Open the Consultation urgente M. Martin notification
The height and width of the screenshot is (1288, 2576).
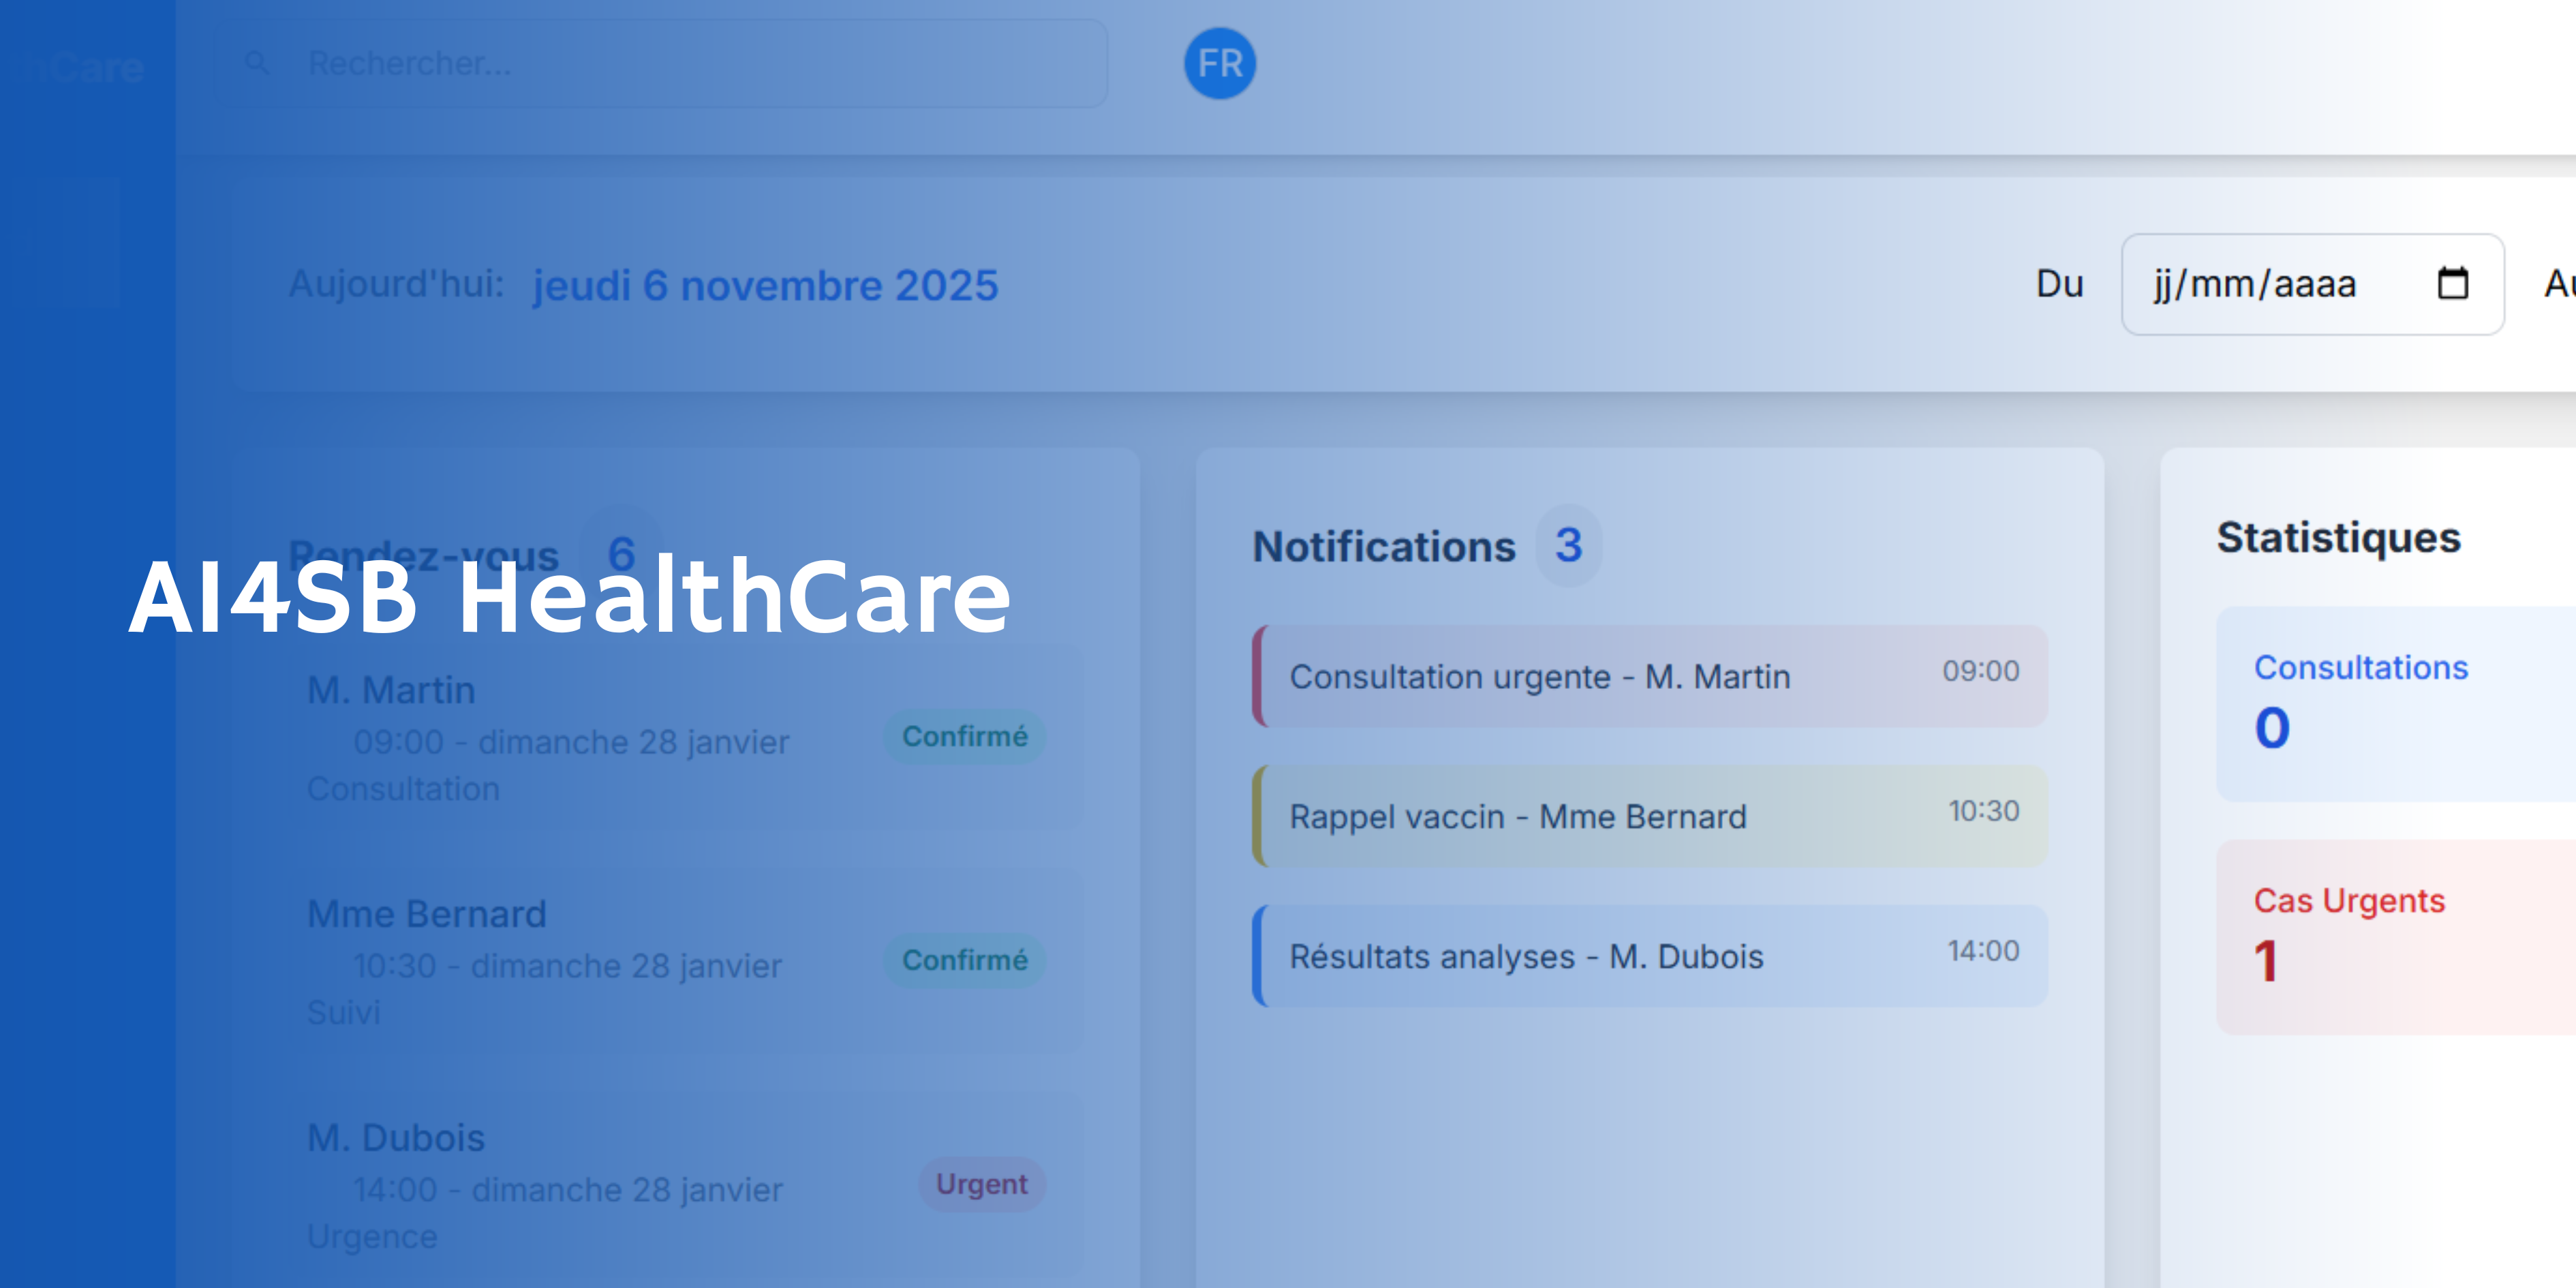[1650, 677]
